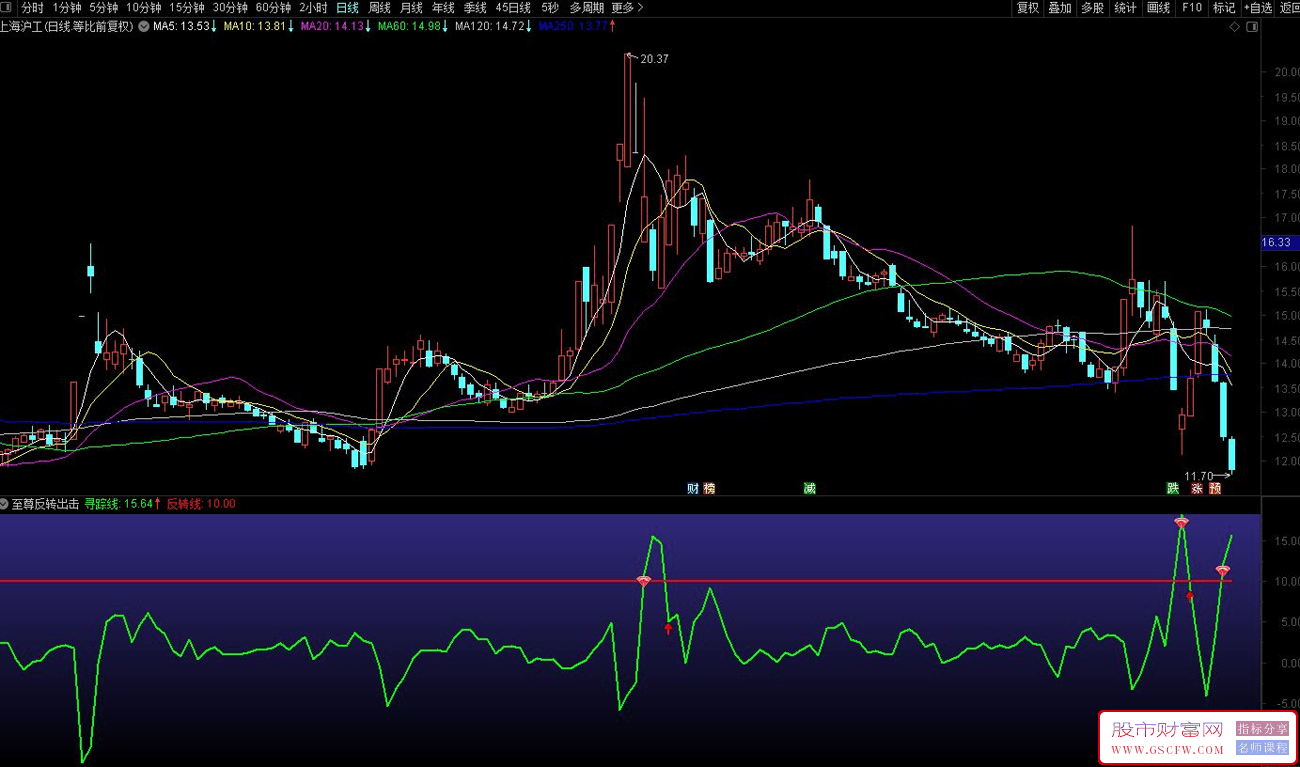Switch chart to 季线

point(475,7)
